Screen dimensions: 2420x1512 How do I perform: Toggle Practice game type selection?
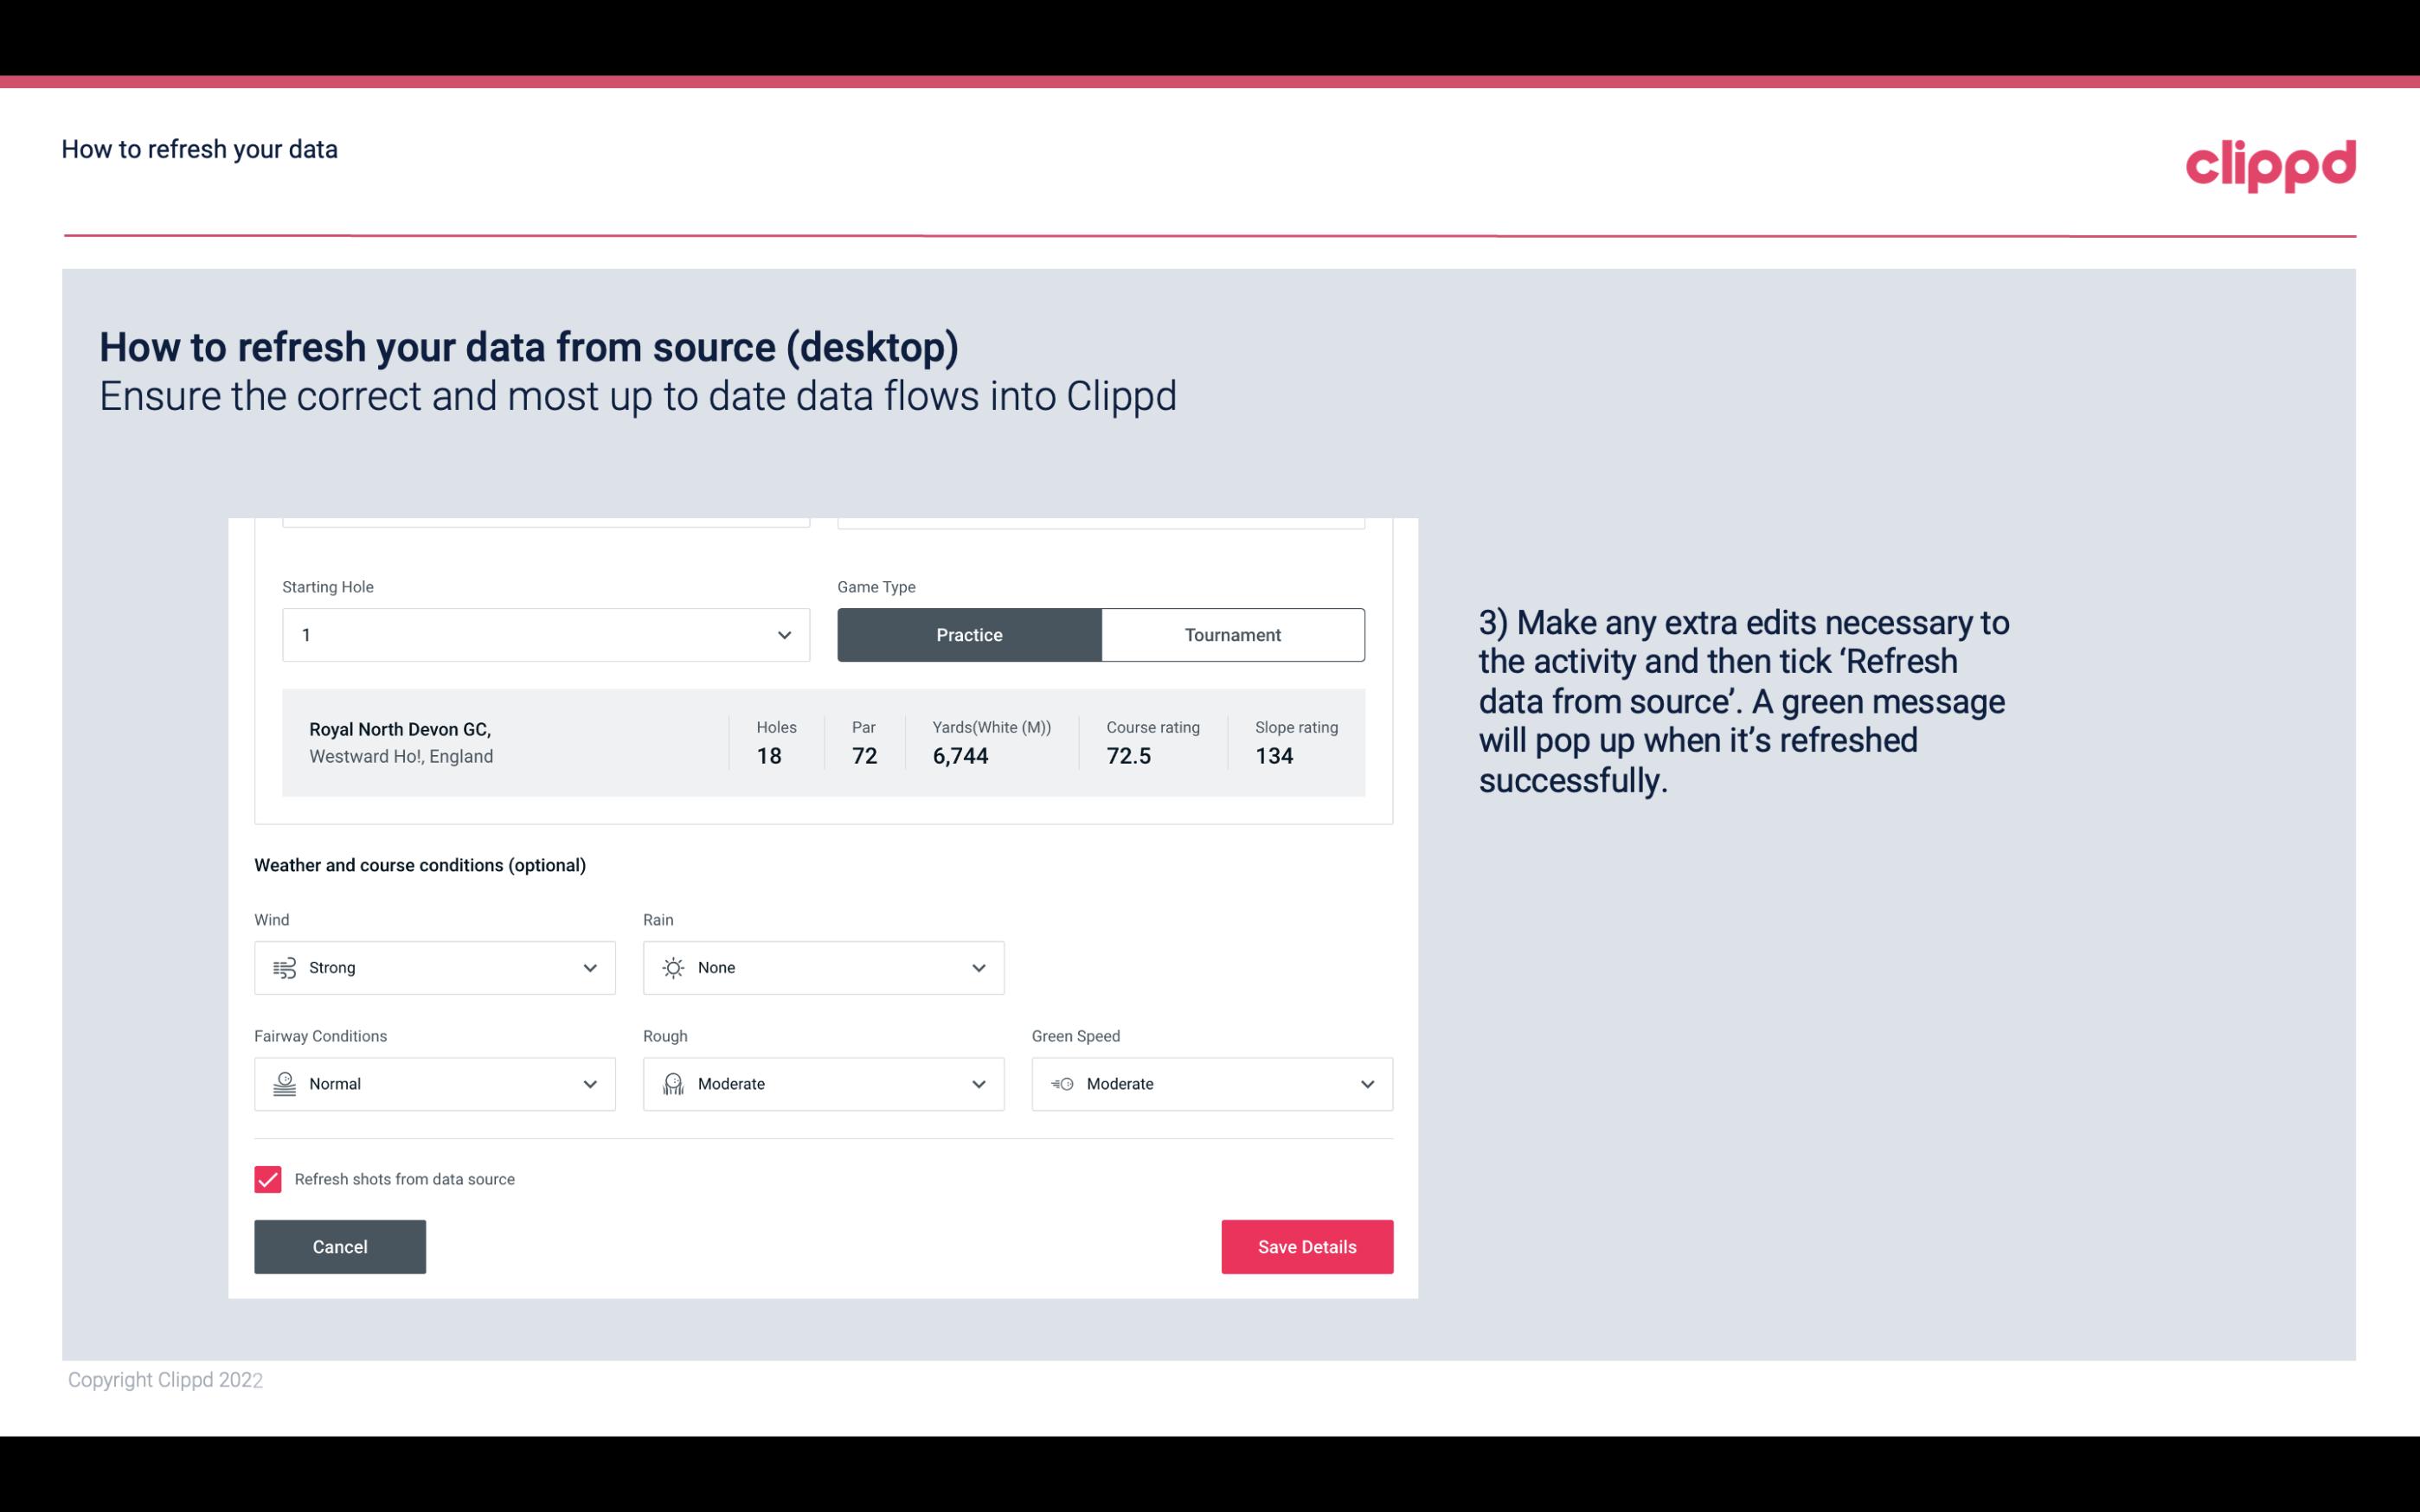969,634
